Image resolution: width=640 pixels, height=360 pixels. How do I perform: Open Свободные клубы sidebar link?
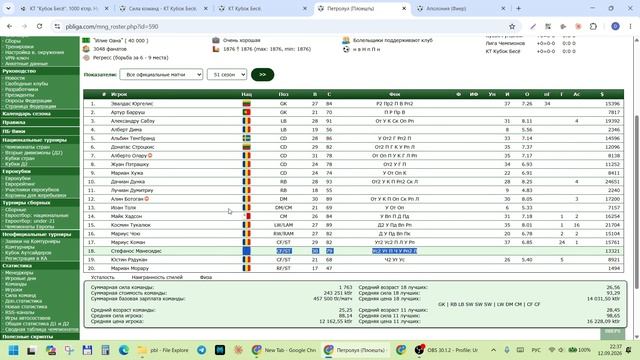(x=27, y=84)
